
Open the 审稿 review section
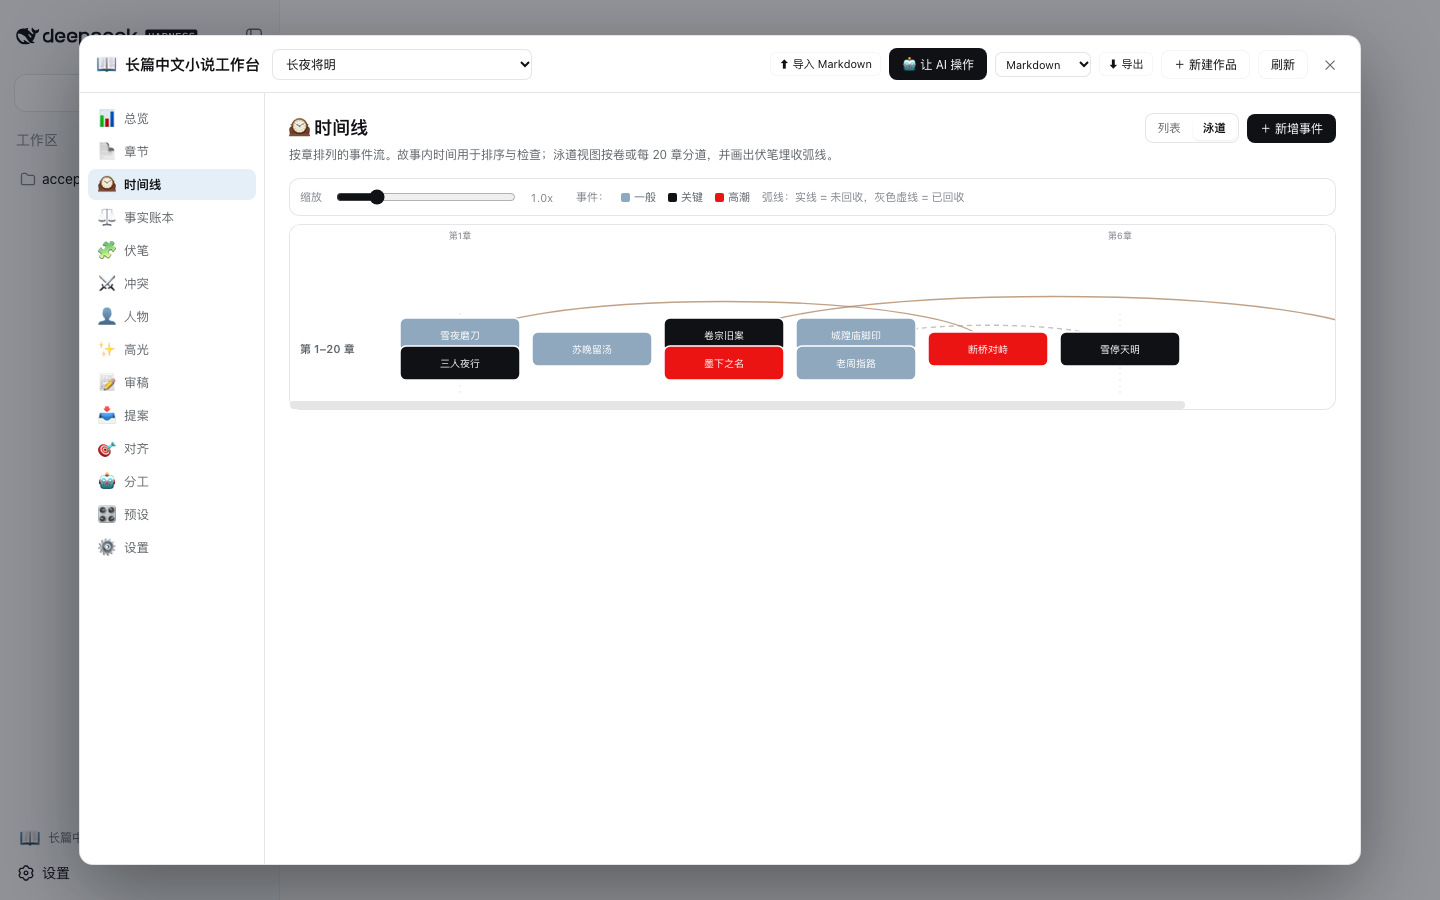coord(172,382)
